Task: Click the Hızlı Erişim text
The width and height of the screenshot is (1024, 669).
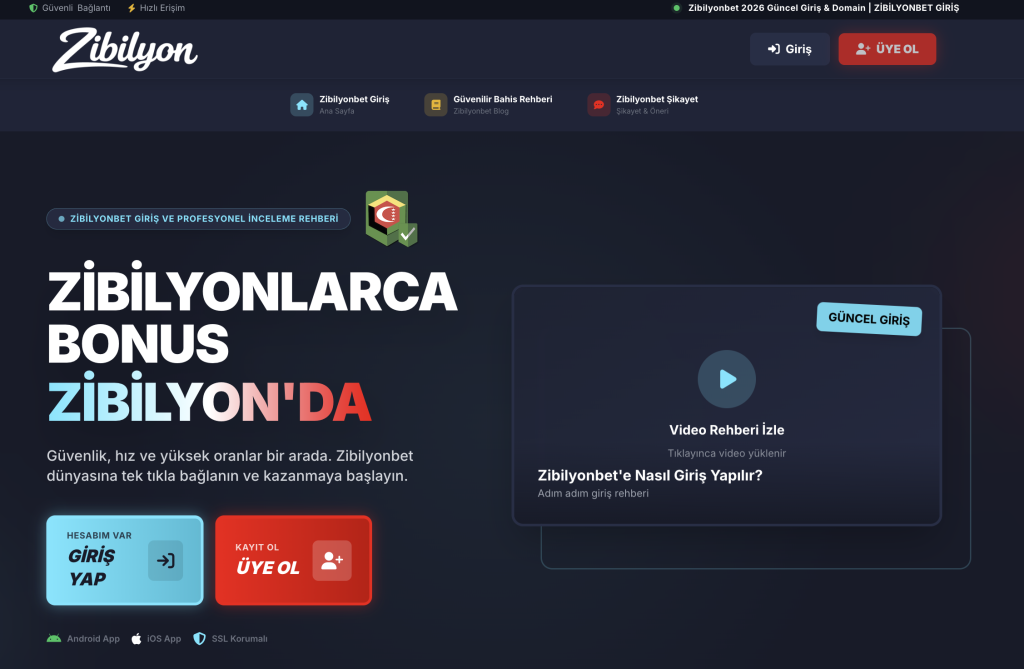Action: (x=162, y=8)
